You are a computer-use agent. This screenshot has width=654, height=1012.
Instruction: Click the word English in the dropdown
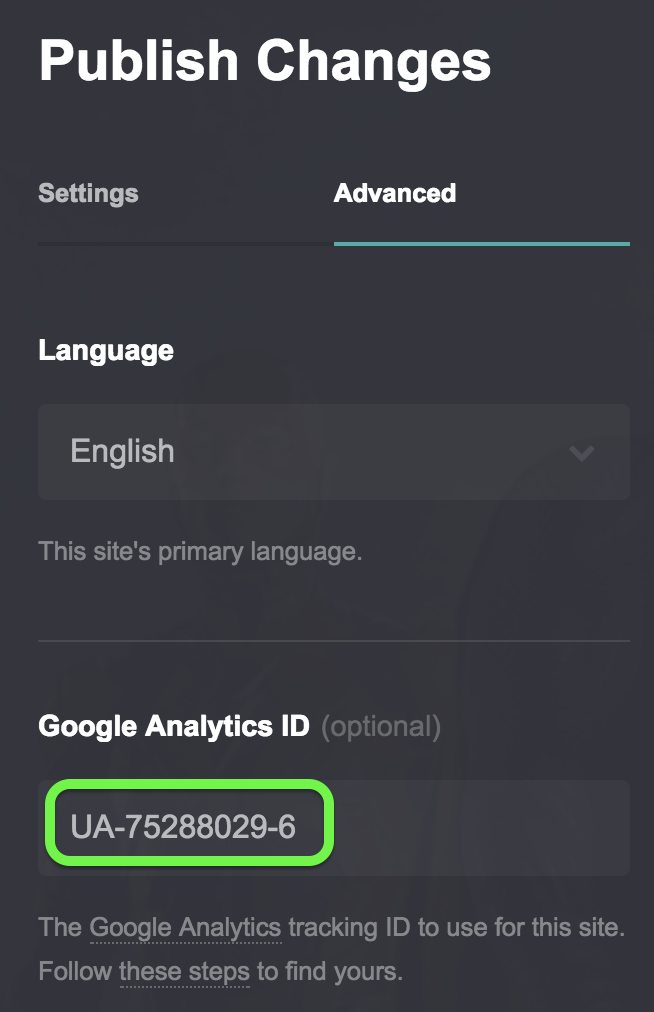(122, 452)
